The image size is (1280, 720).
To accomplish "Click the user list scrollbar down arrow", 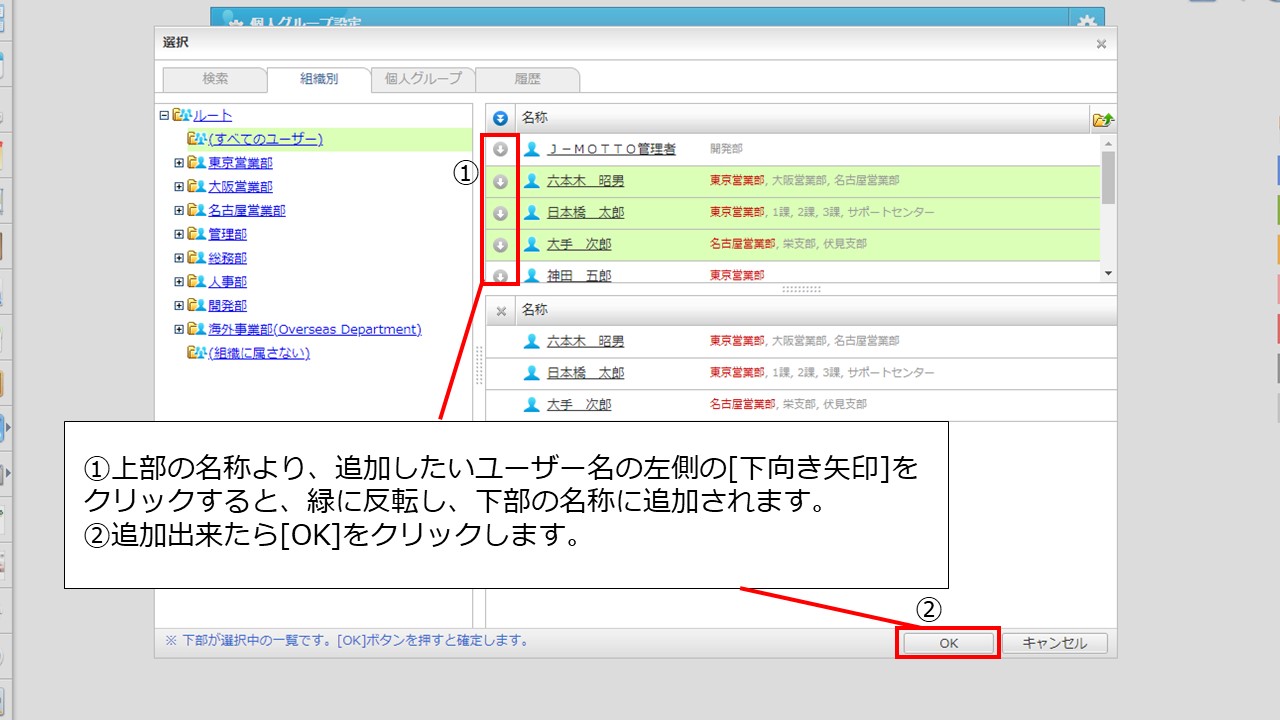I will 1107,273.
